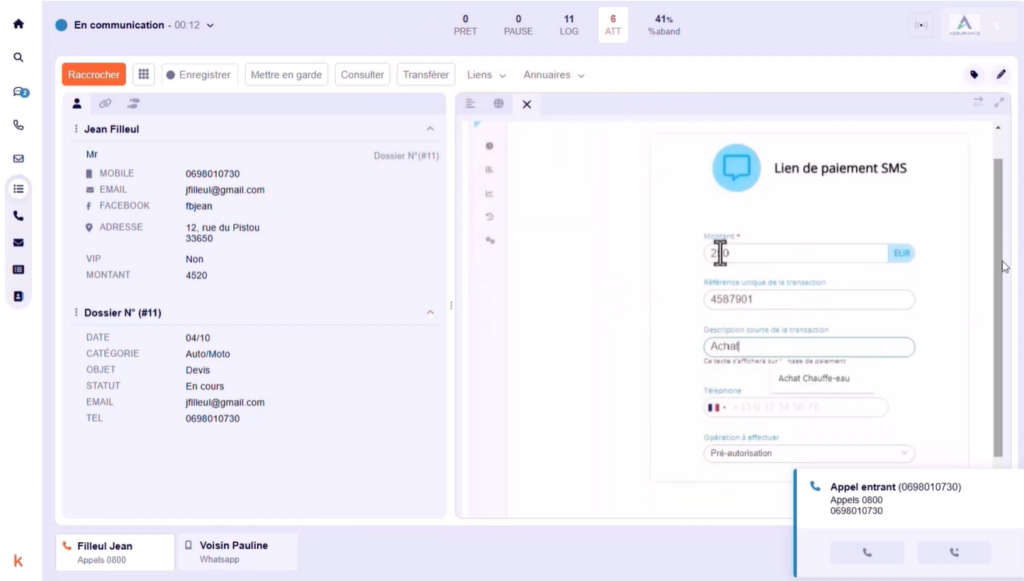The width and height of the screenshot is (1024, 581).
Task: Open the home icon in the sidebar
Action: click(18, 24)
